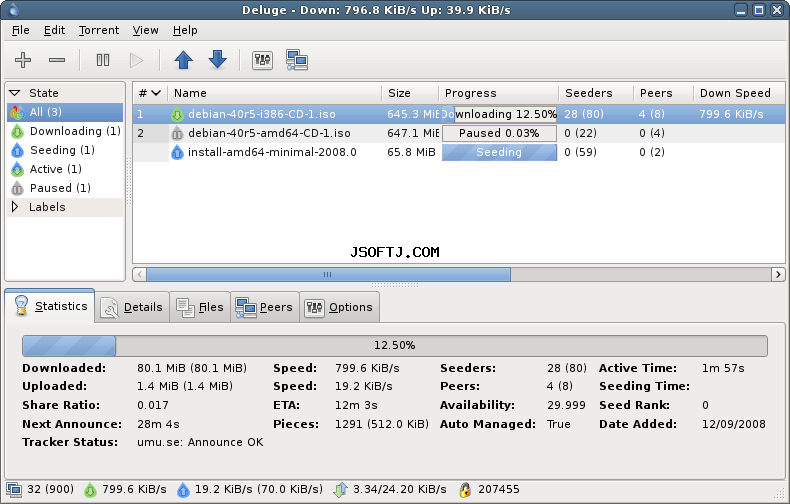This screenshot has width=790, height=504.
Task: Open the Edit menu
Action: tap(54, 30)
